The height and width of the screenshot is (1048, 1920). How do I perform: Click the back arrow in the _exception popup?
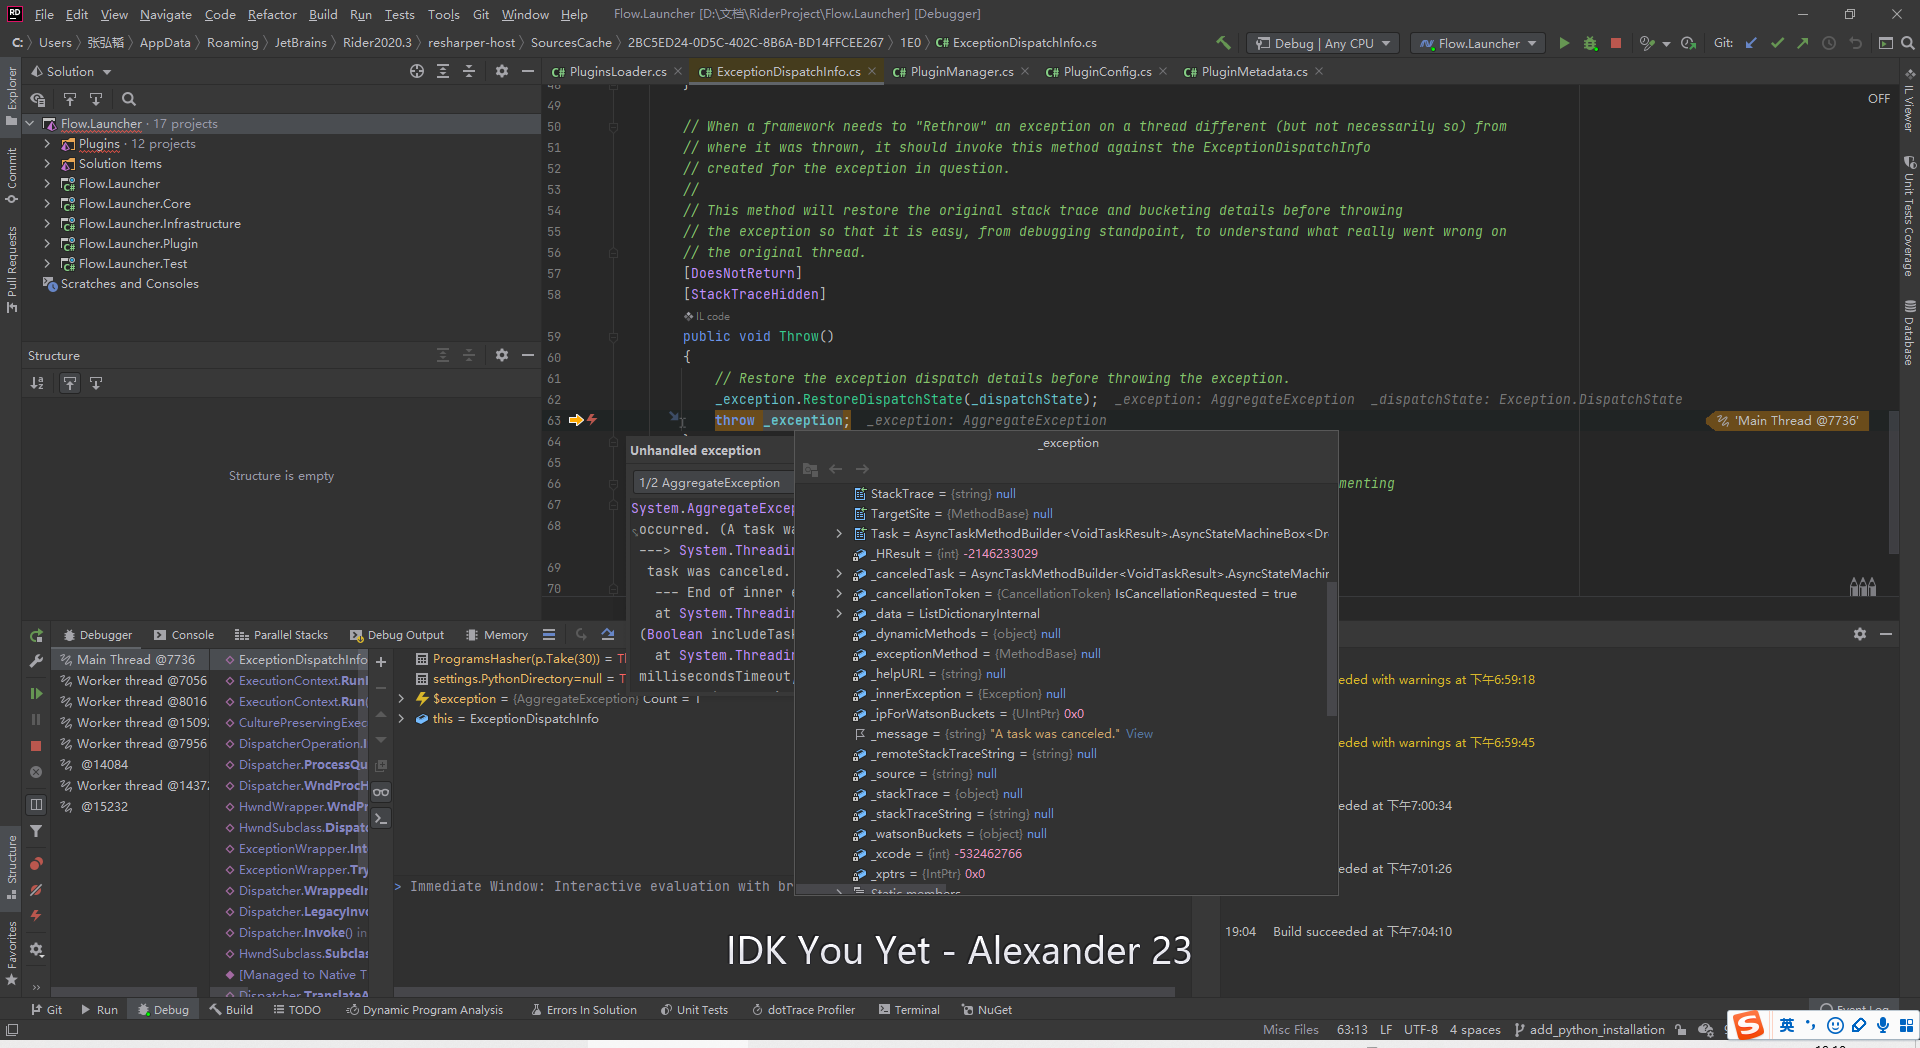tap(836, 469)
